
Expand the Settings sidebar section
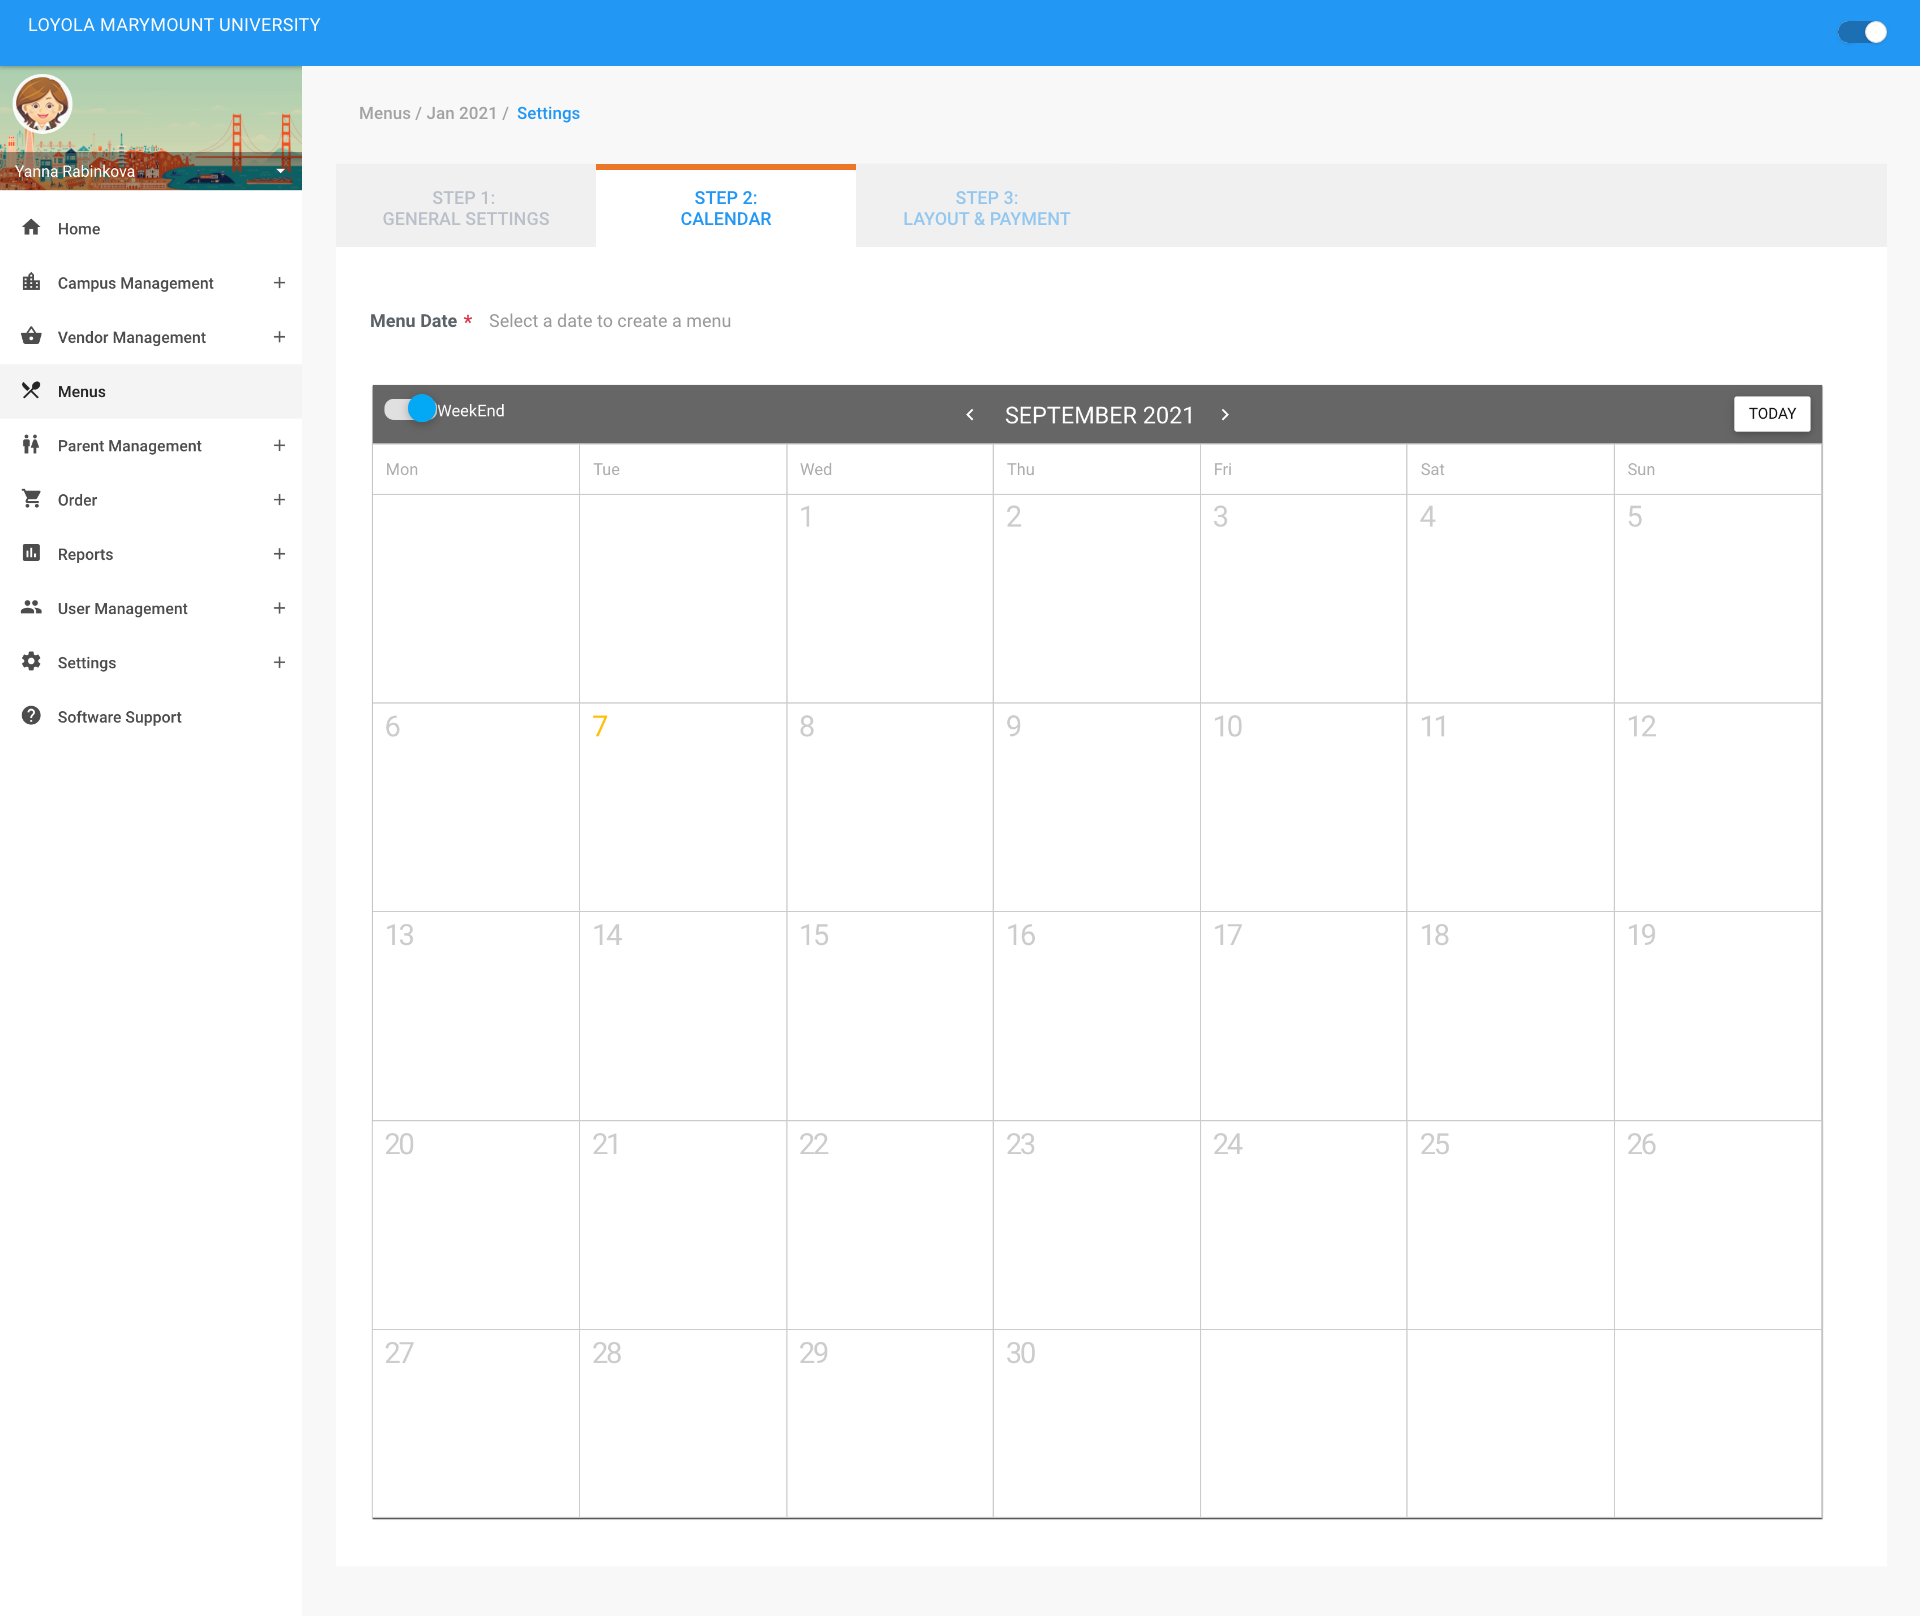[x=279, y=662]
